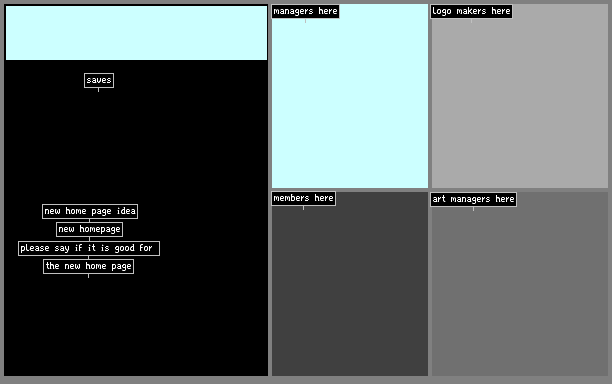Select the "art managers here" label

[x=473, y=199]
